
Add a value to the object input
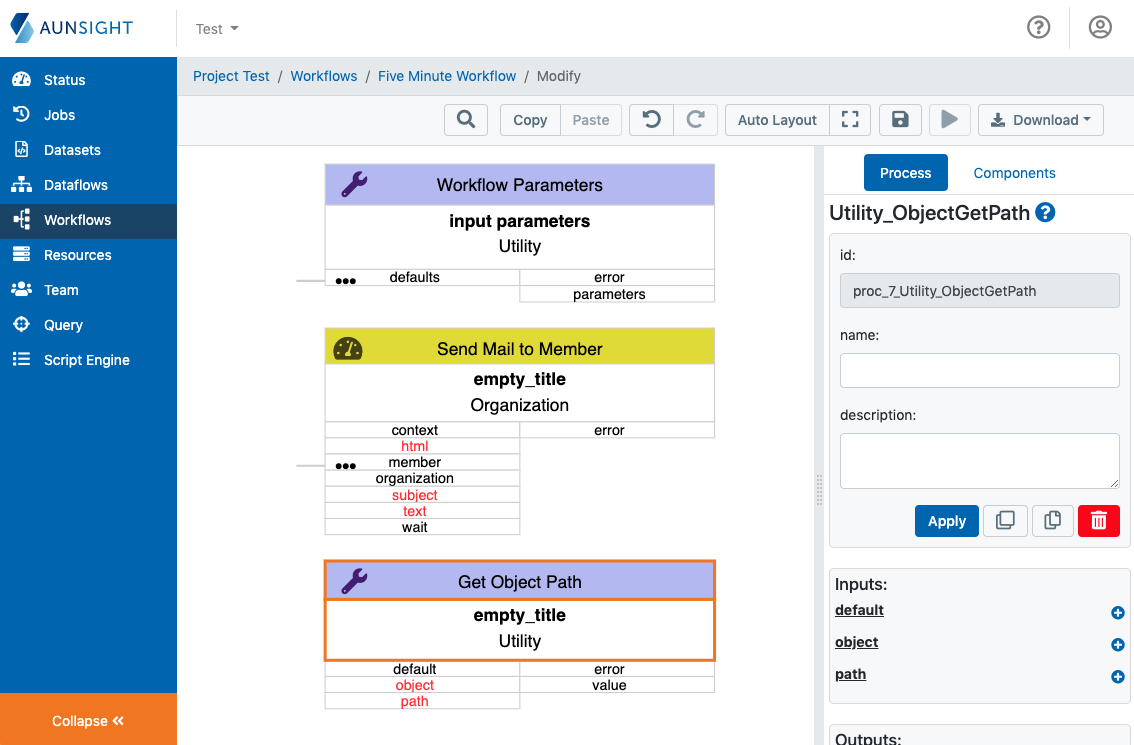tap(1117, 645)
